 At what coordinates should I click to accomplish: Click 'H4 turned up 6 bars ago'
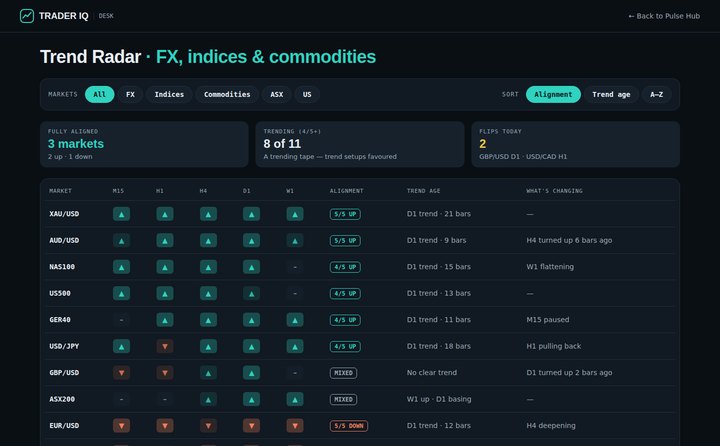[x=569, y=241]
